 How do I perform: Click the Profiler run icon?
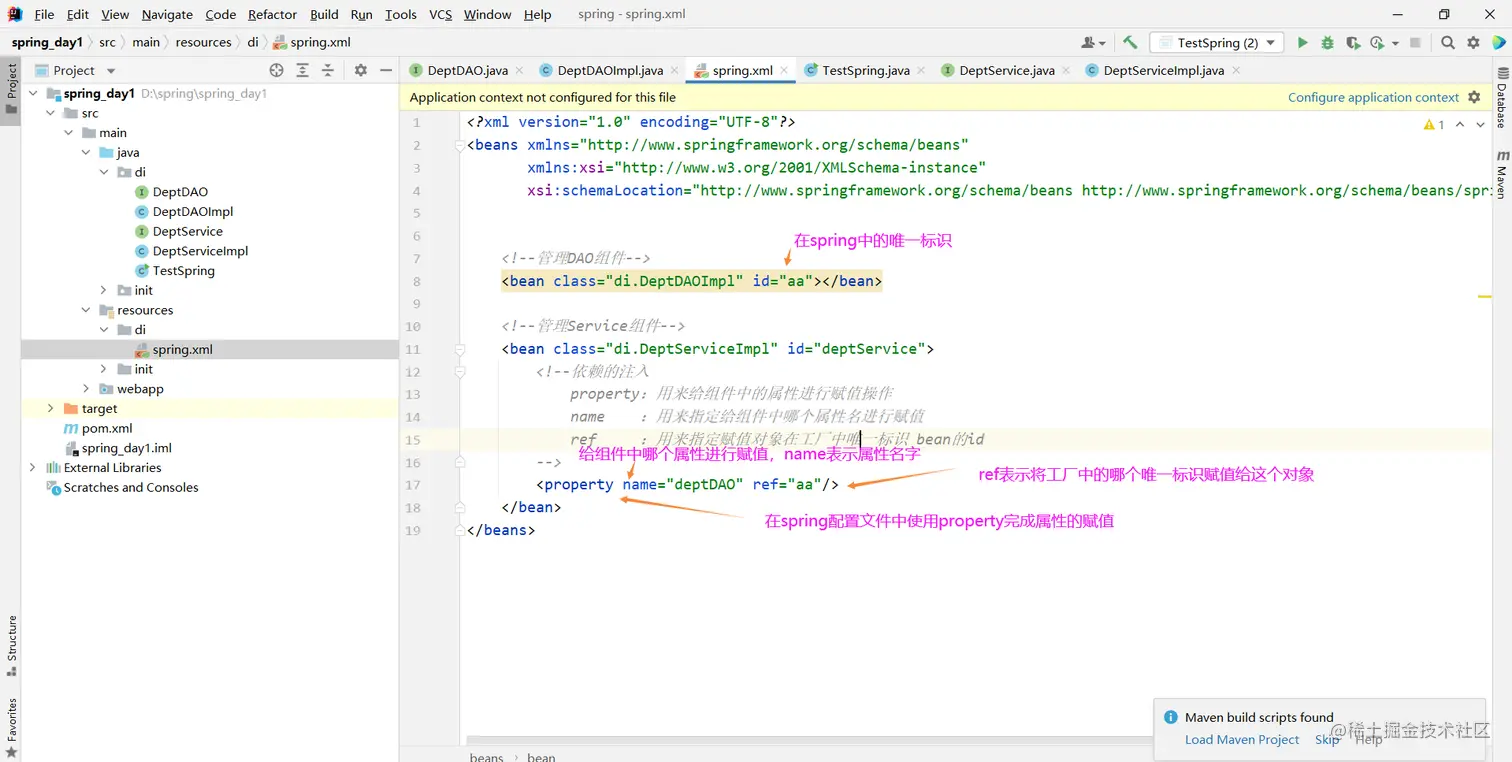[x=1376, y=43]
